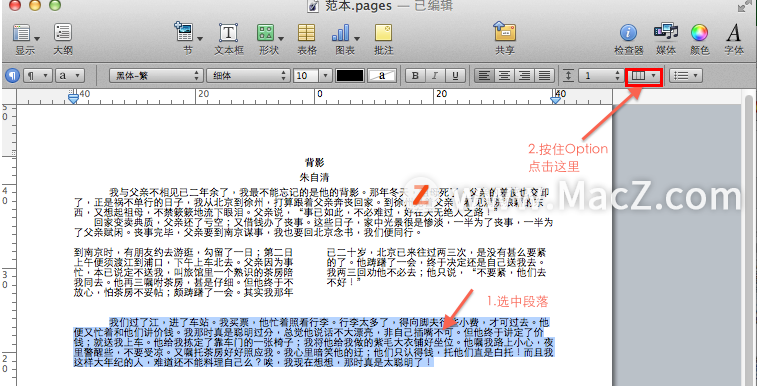Click the yellow minimize window button

[x=35, y=5]
